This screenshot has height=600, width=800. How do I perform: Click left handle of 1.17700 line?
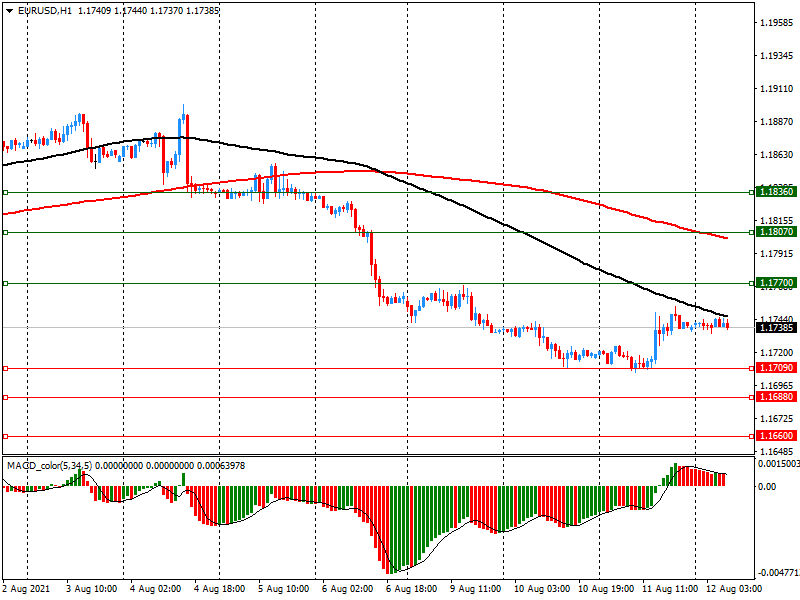click(6, 283)
